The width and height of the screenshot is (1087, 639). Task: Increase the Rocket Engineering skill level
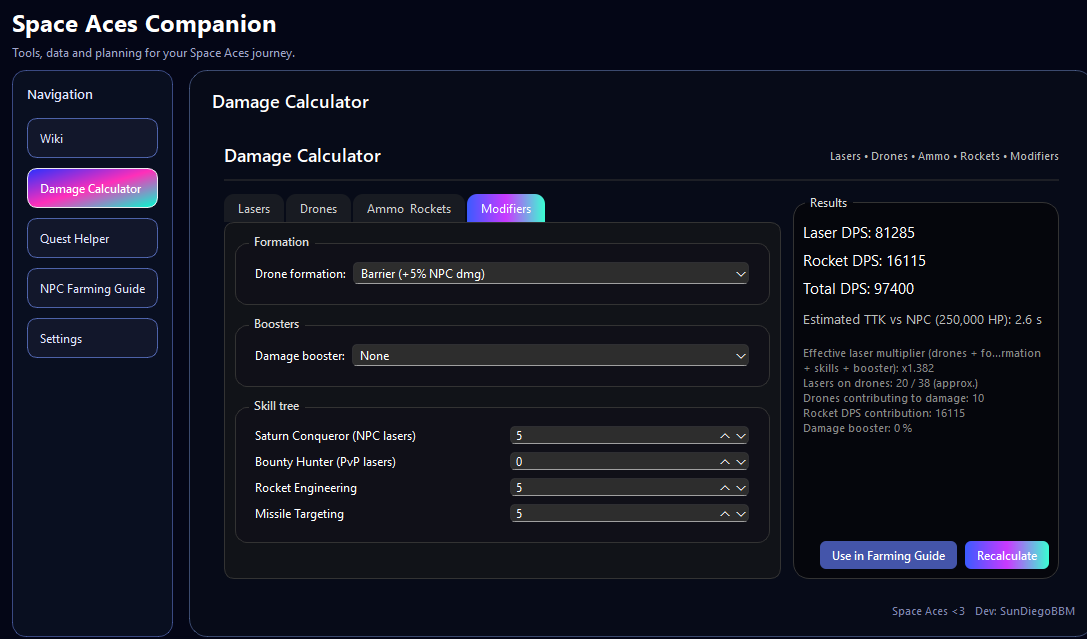pyautogui.click(x=725, y=487)
